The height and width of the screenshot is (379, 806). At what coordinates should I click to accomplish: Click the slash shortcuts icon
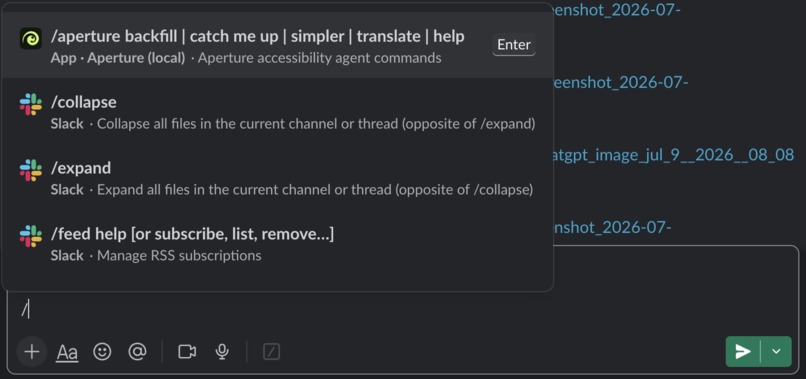pyautogui.click(x=271, y=352)
